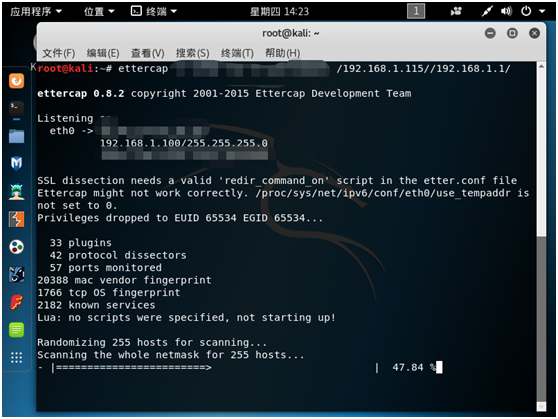Viewport: 558px width, 419px height.
Task: Launch the terminal dock icon
Action: coord(16,108)
